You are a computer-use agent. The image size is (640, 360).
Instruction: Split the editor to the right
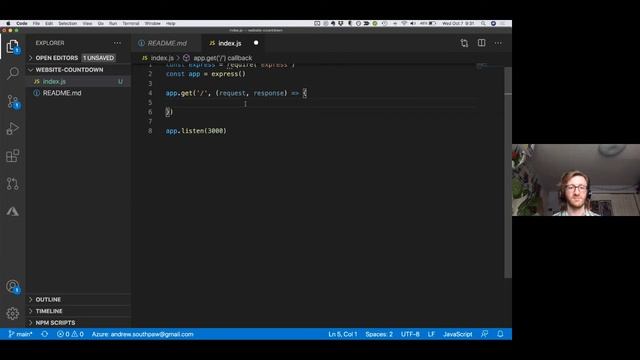coord(482,43)
